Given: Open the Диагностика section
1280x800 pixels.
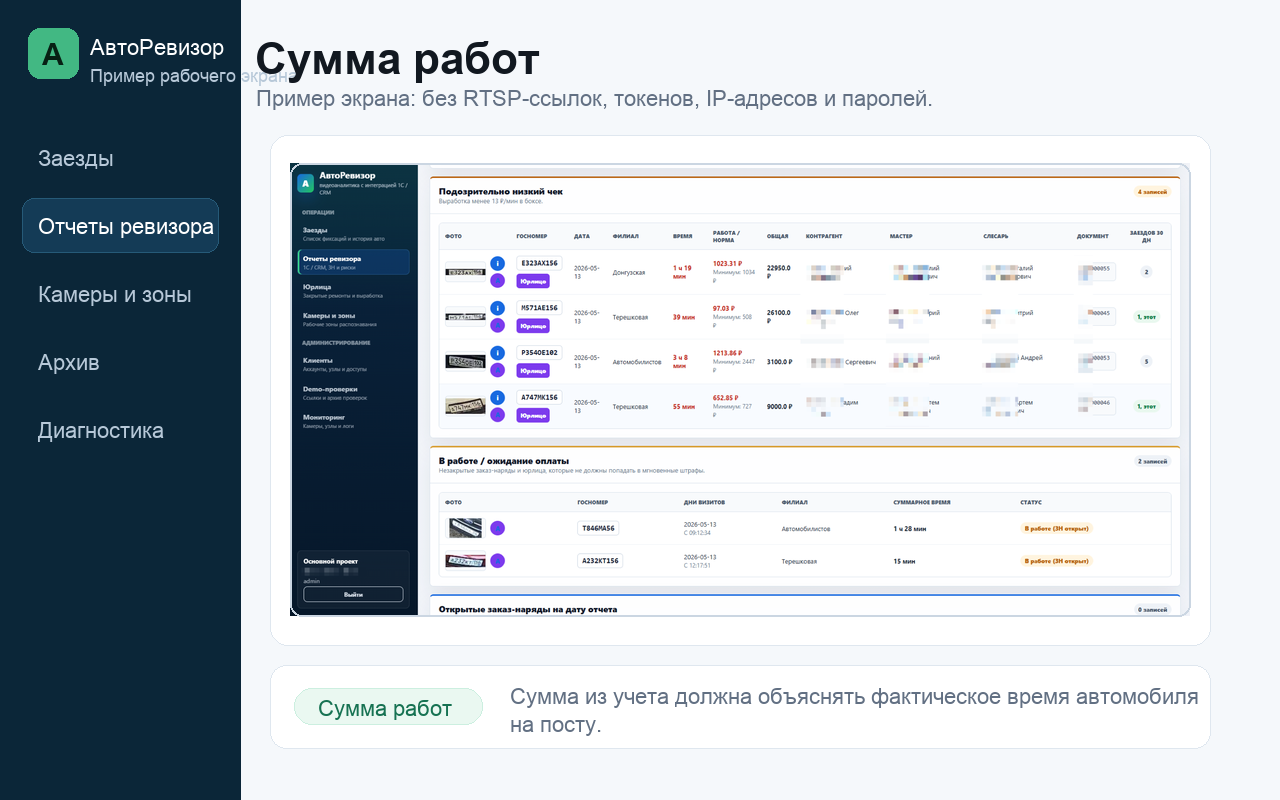Looking at the screenshot, I should 101,430.
